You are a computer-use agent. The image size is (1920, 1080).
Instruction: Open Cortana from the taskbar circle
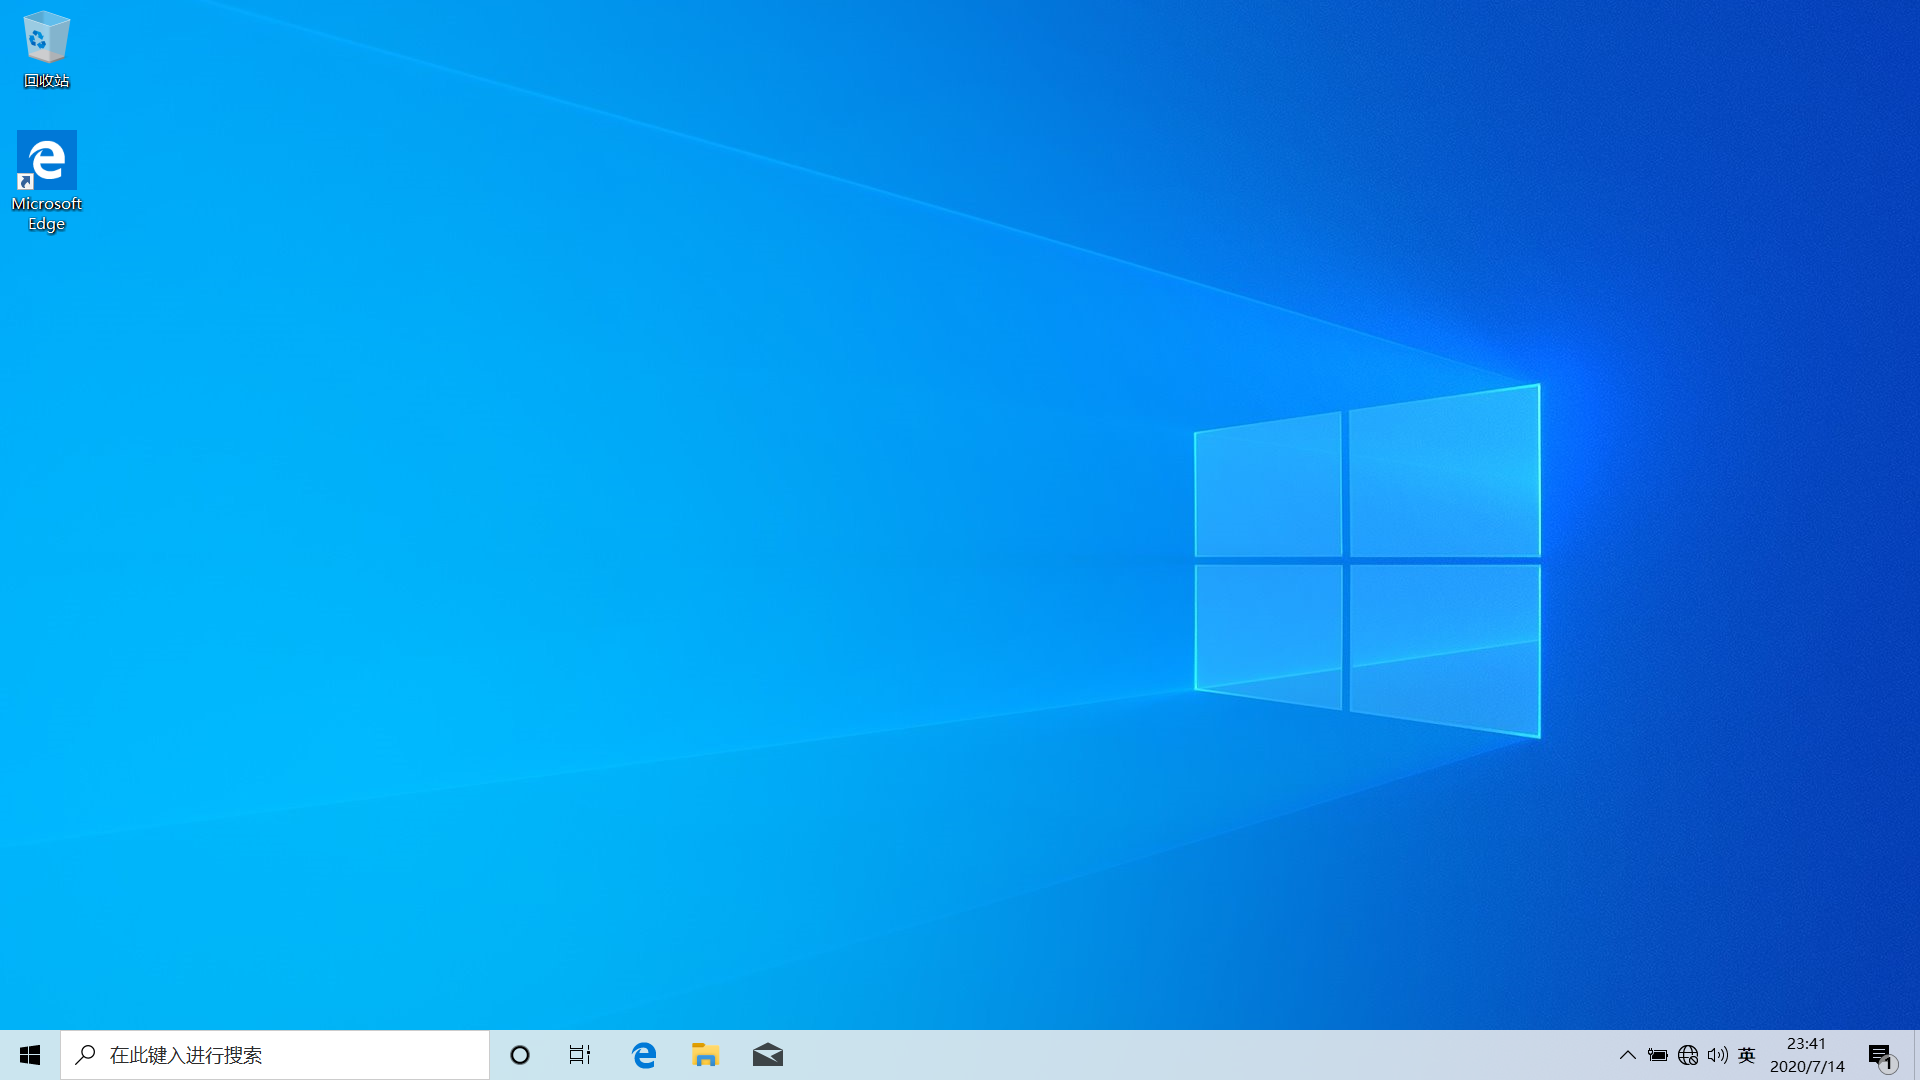tap(520, 1055)
